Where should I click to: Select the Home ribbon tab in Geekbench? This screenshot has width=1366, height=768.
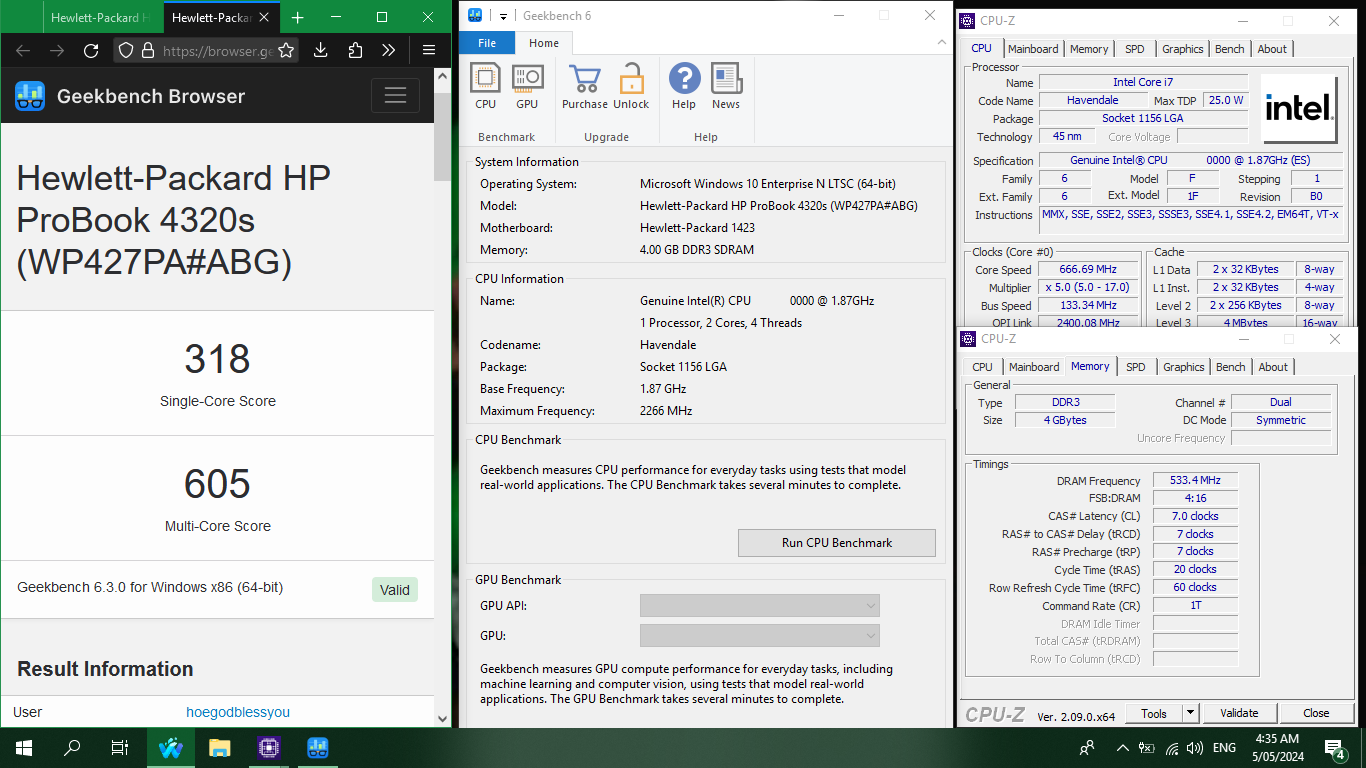(544, 43)
